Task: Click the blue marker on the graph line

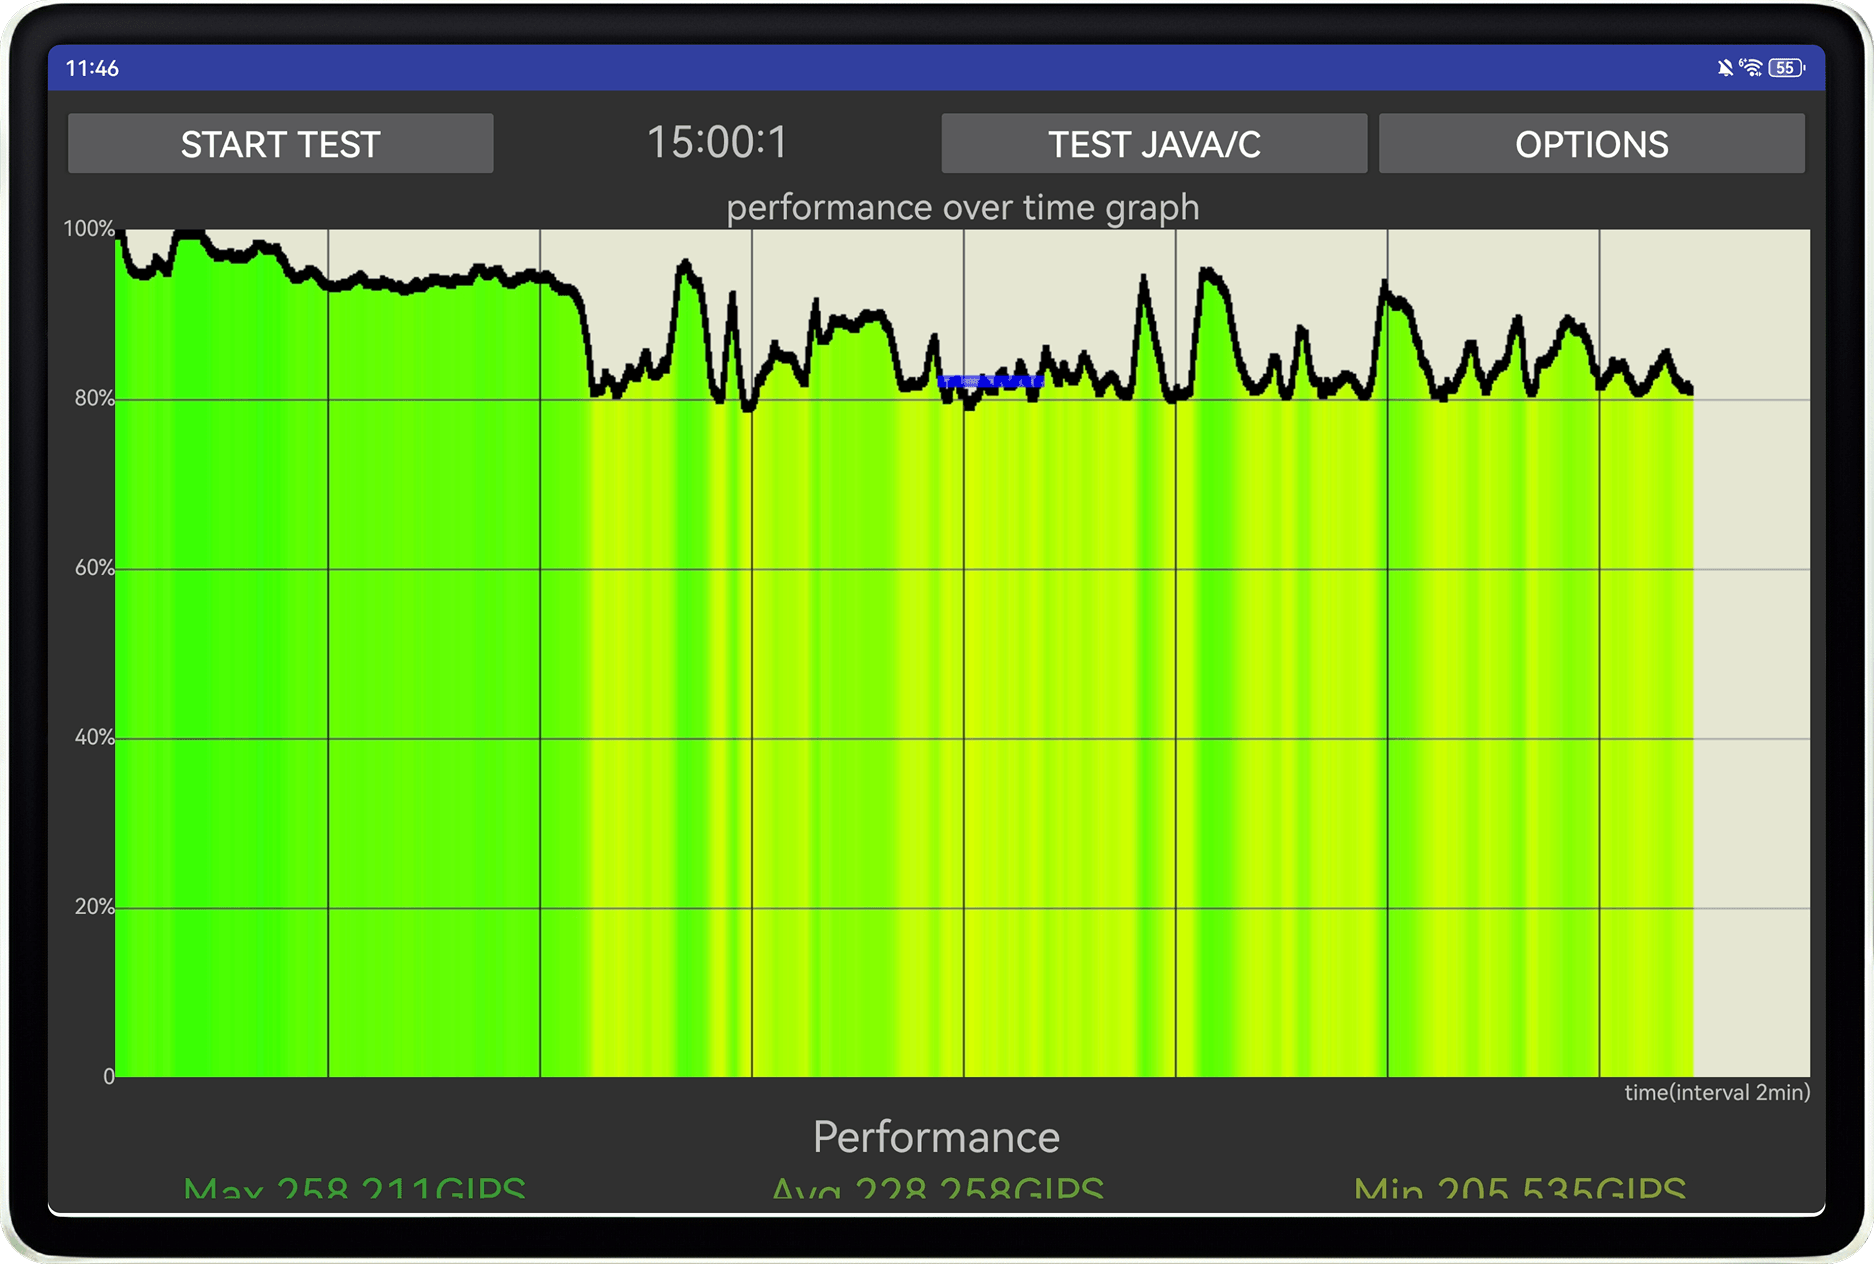Action: tap(990, 381)
